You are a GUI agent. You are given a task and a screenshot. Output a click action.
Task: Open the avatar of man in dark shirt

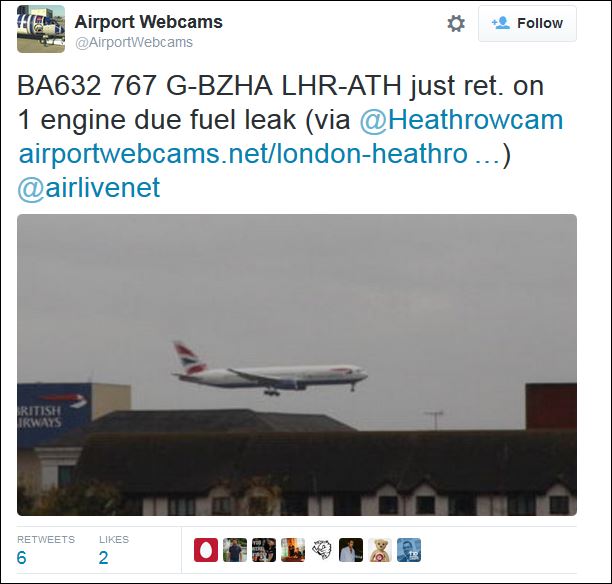(235, 550)
